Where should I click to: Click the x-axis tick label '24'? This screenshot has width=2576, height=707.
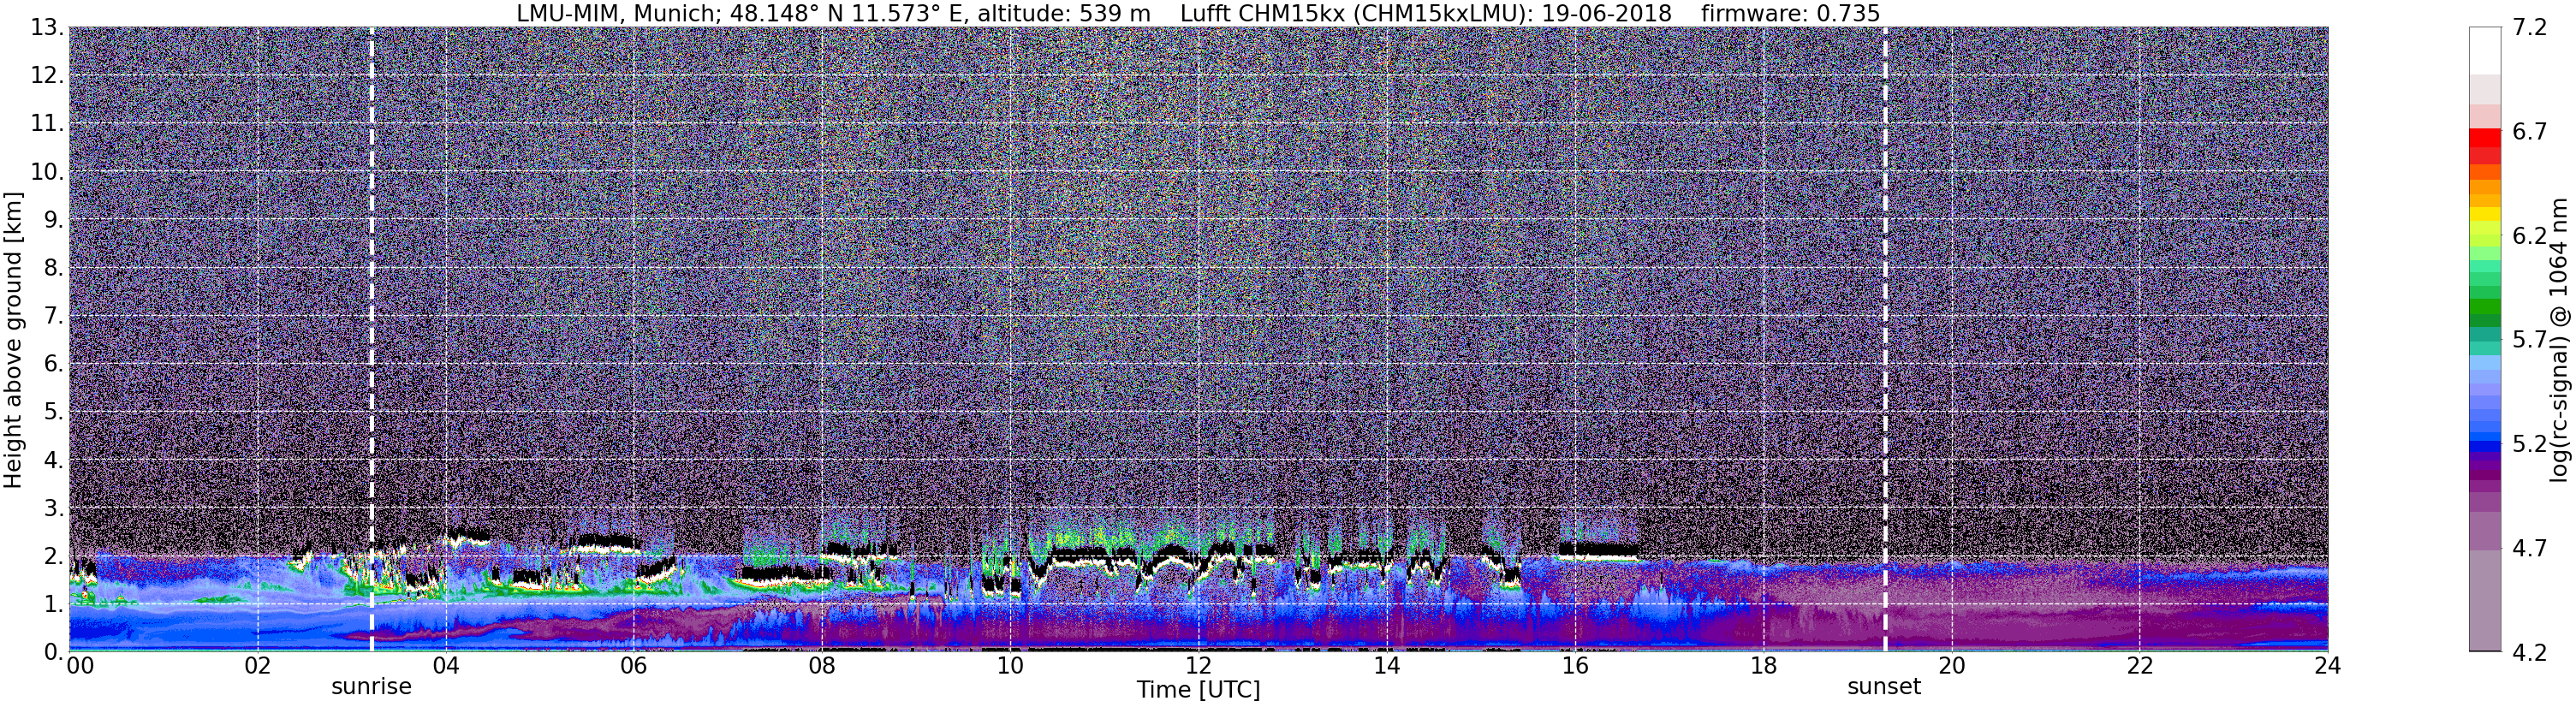[2327, 666]
